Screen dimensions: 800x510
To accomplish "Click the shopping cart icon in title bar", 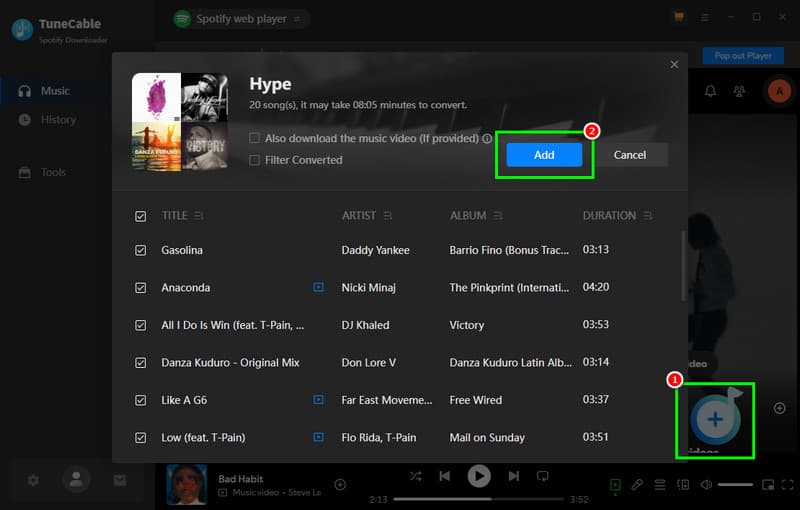I will click(x=679, y=17).
